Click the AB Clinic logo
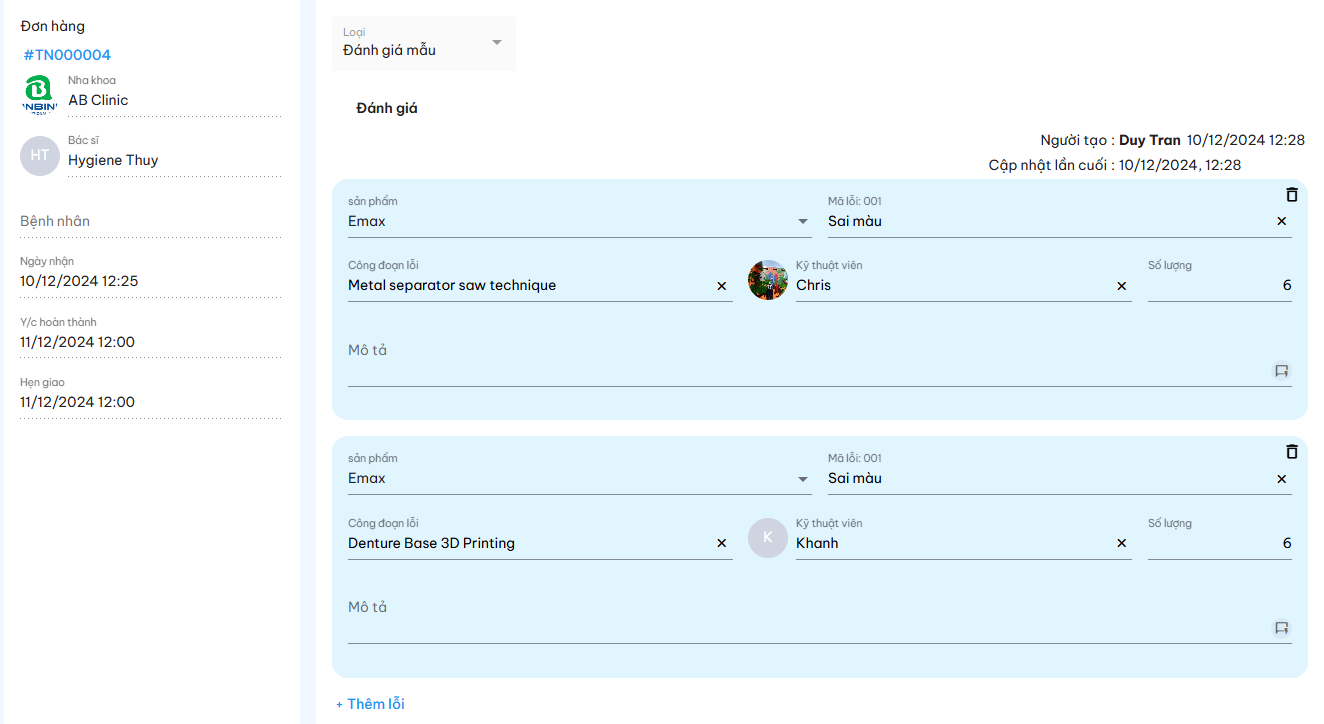 pyautogui.click(x=40, y=95)
